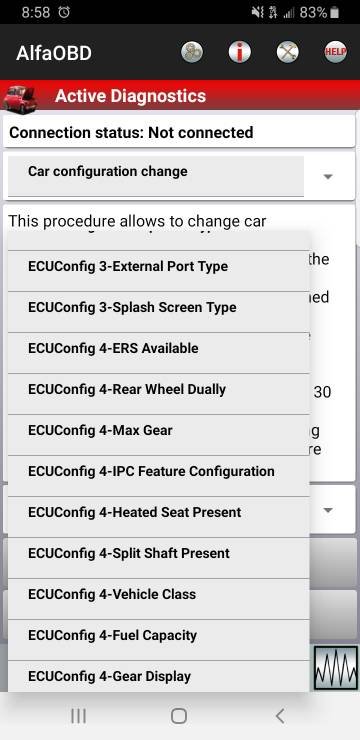Pick ECUConfig 4-Fuel Capacity entry
This screenshot has height=740, width=360.
click(159, 640)
